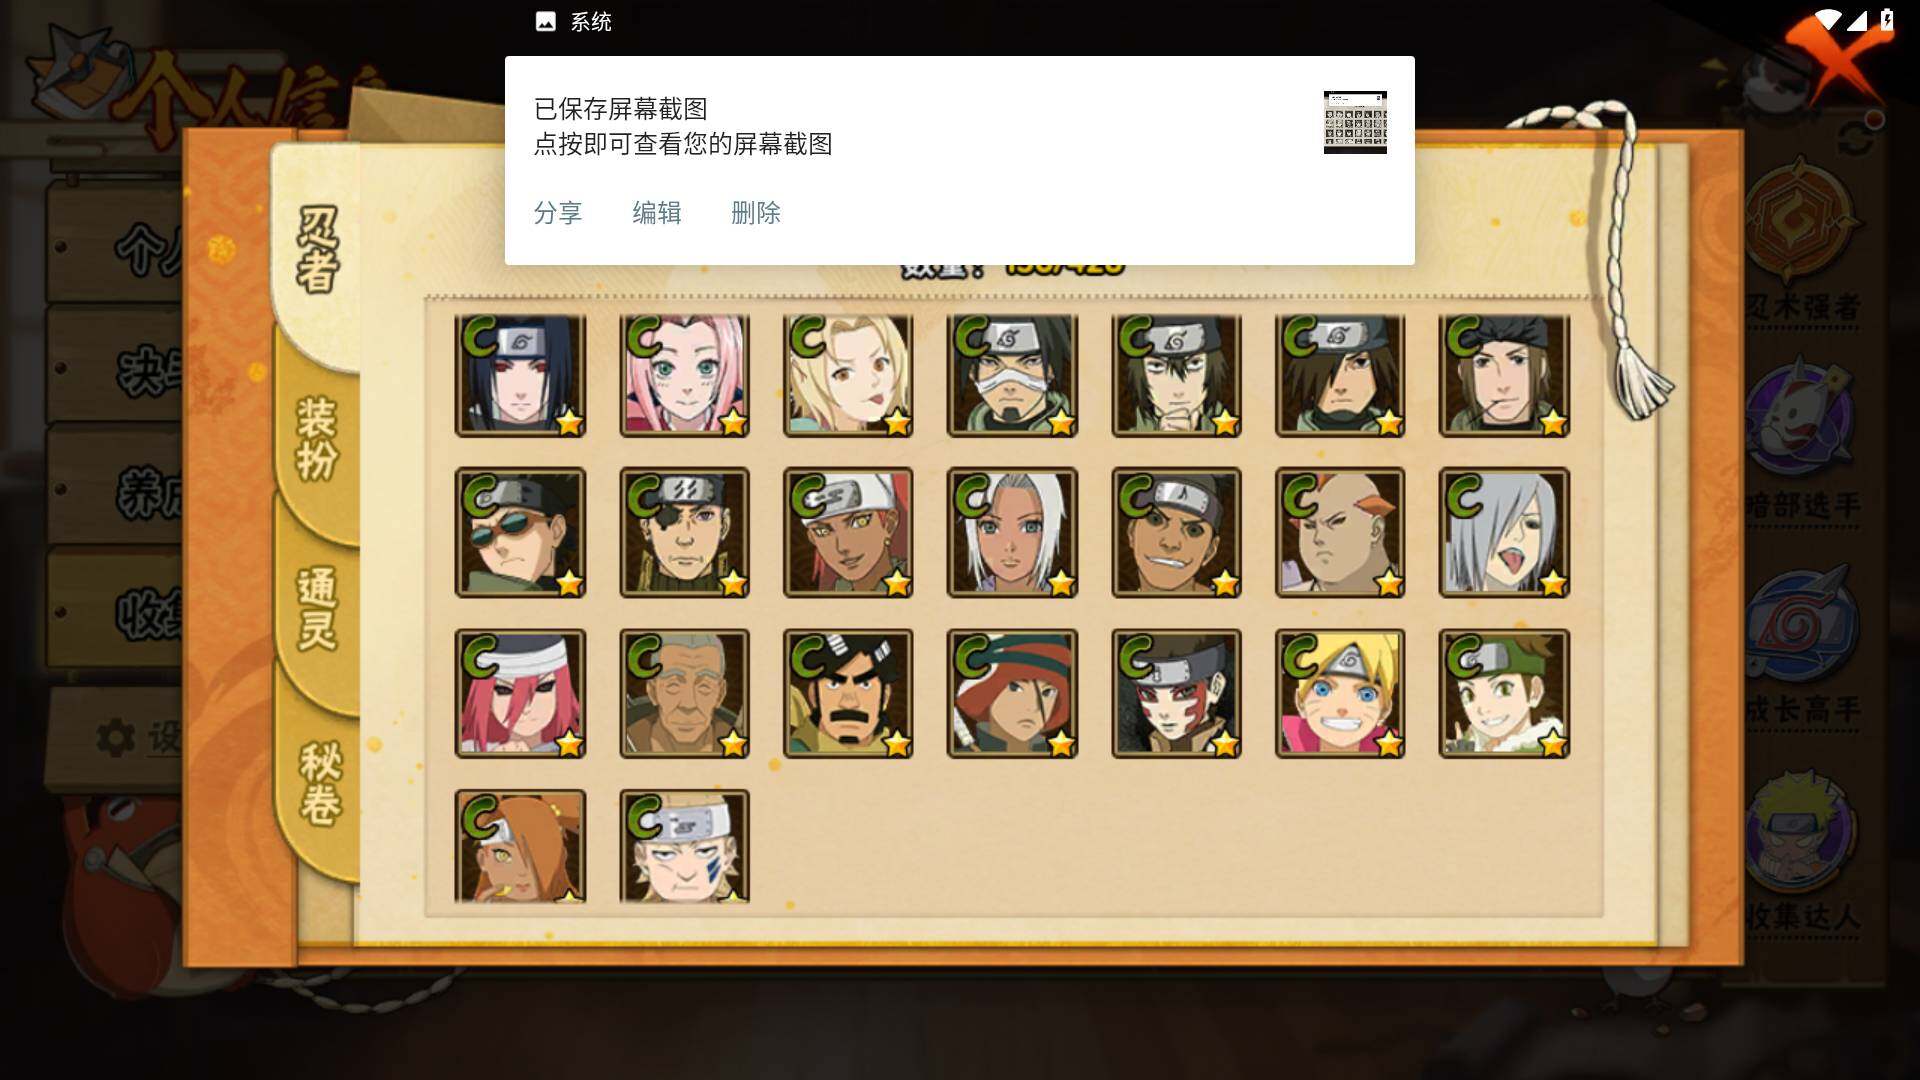Pick the bald ninja with orange ears
Viewport: 1920px width, 1080px height.
[1340, 533]
